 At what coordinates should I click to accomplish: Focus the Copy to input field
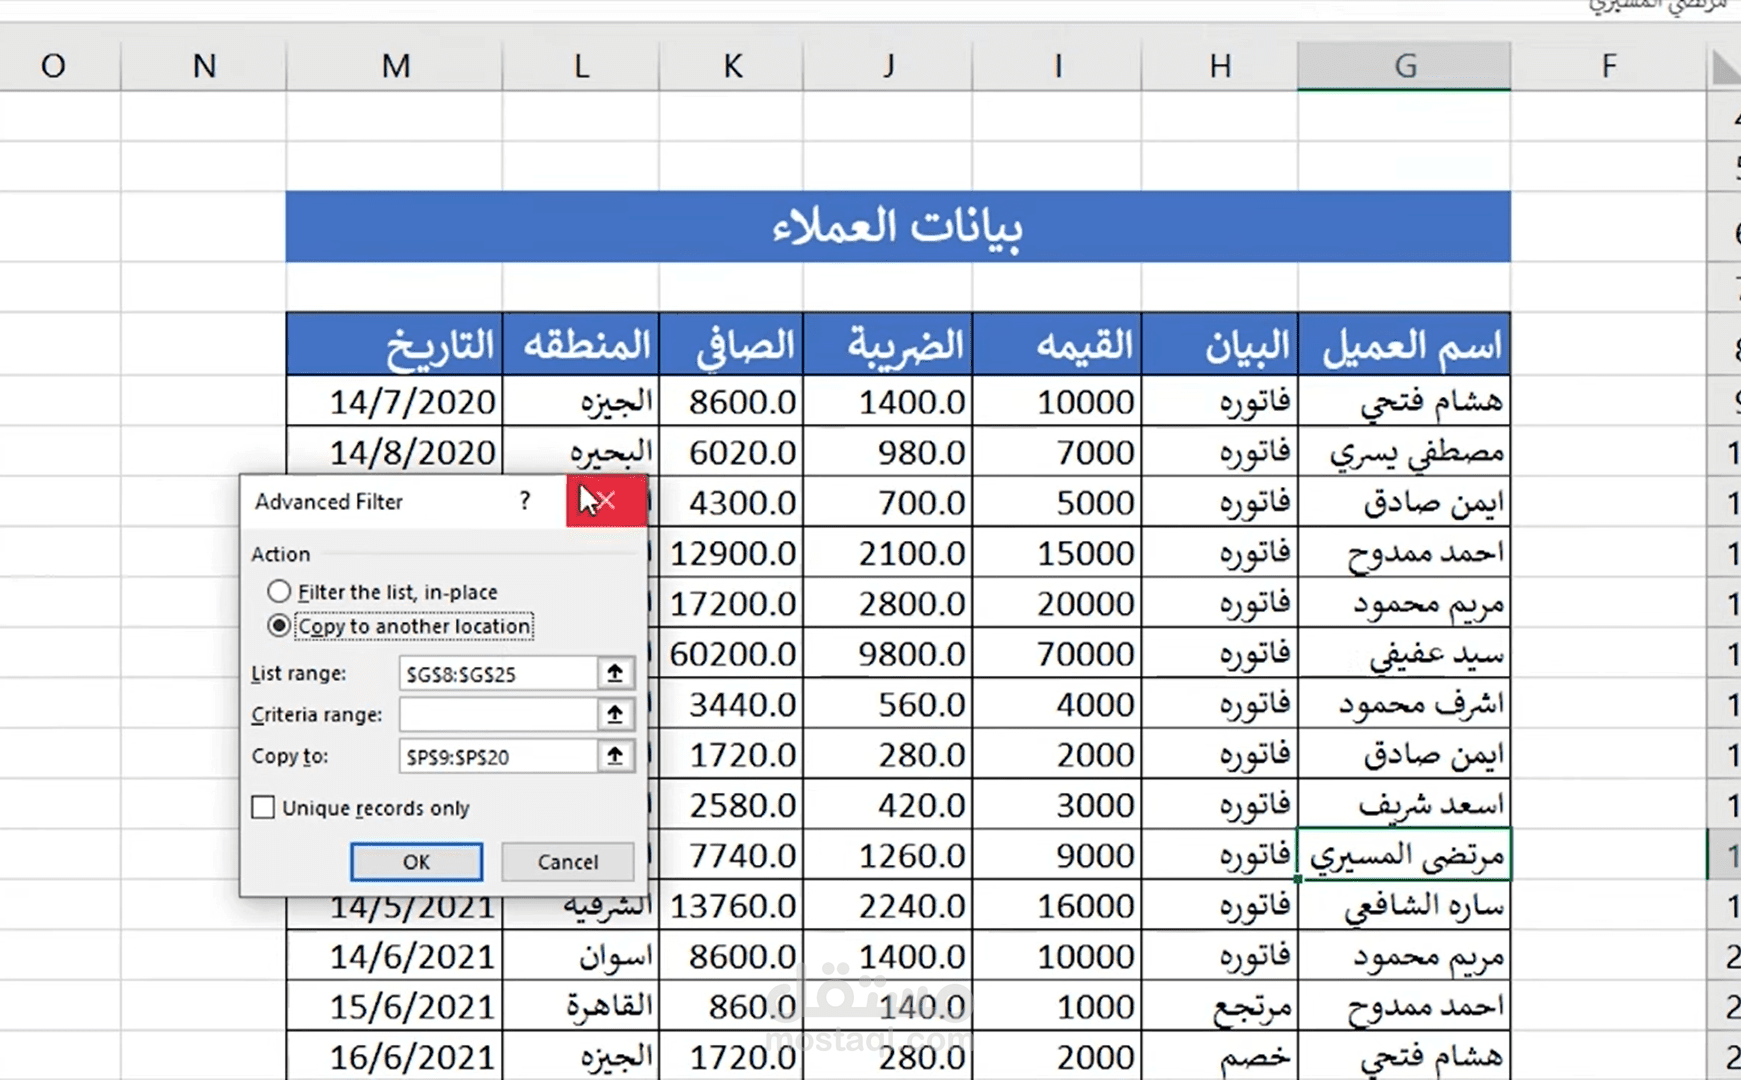pos(498,756)
